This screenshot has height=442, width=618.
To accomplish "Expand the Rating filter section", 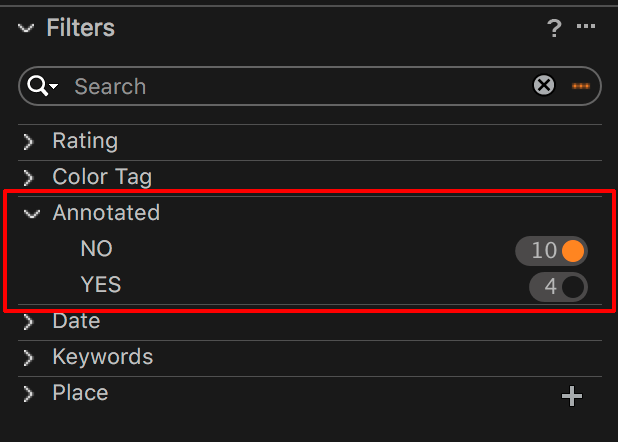I will 28,142.
